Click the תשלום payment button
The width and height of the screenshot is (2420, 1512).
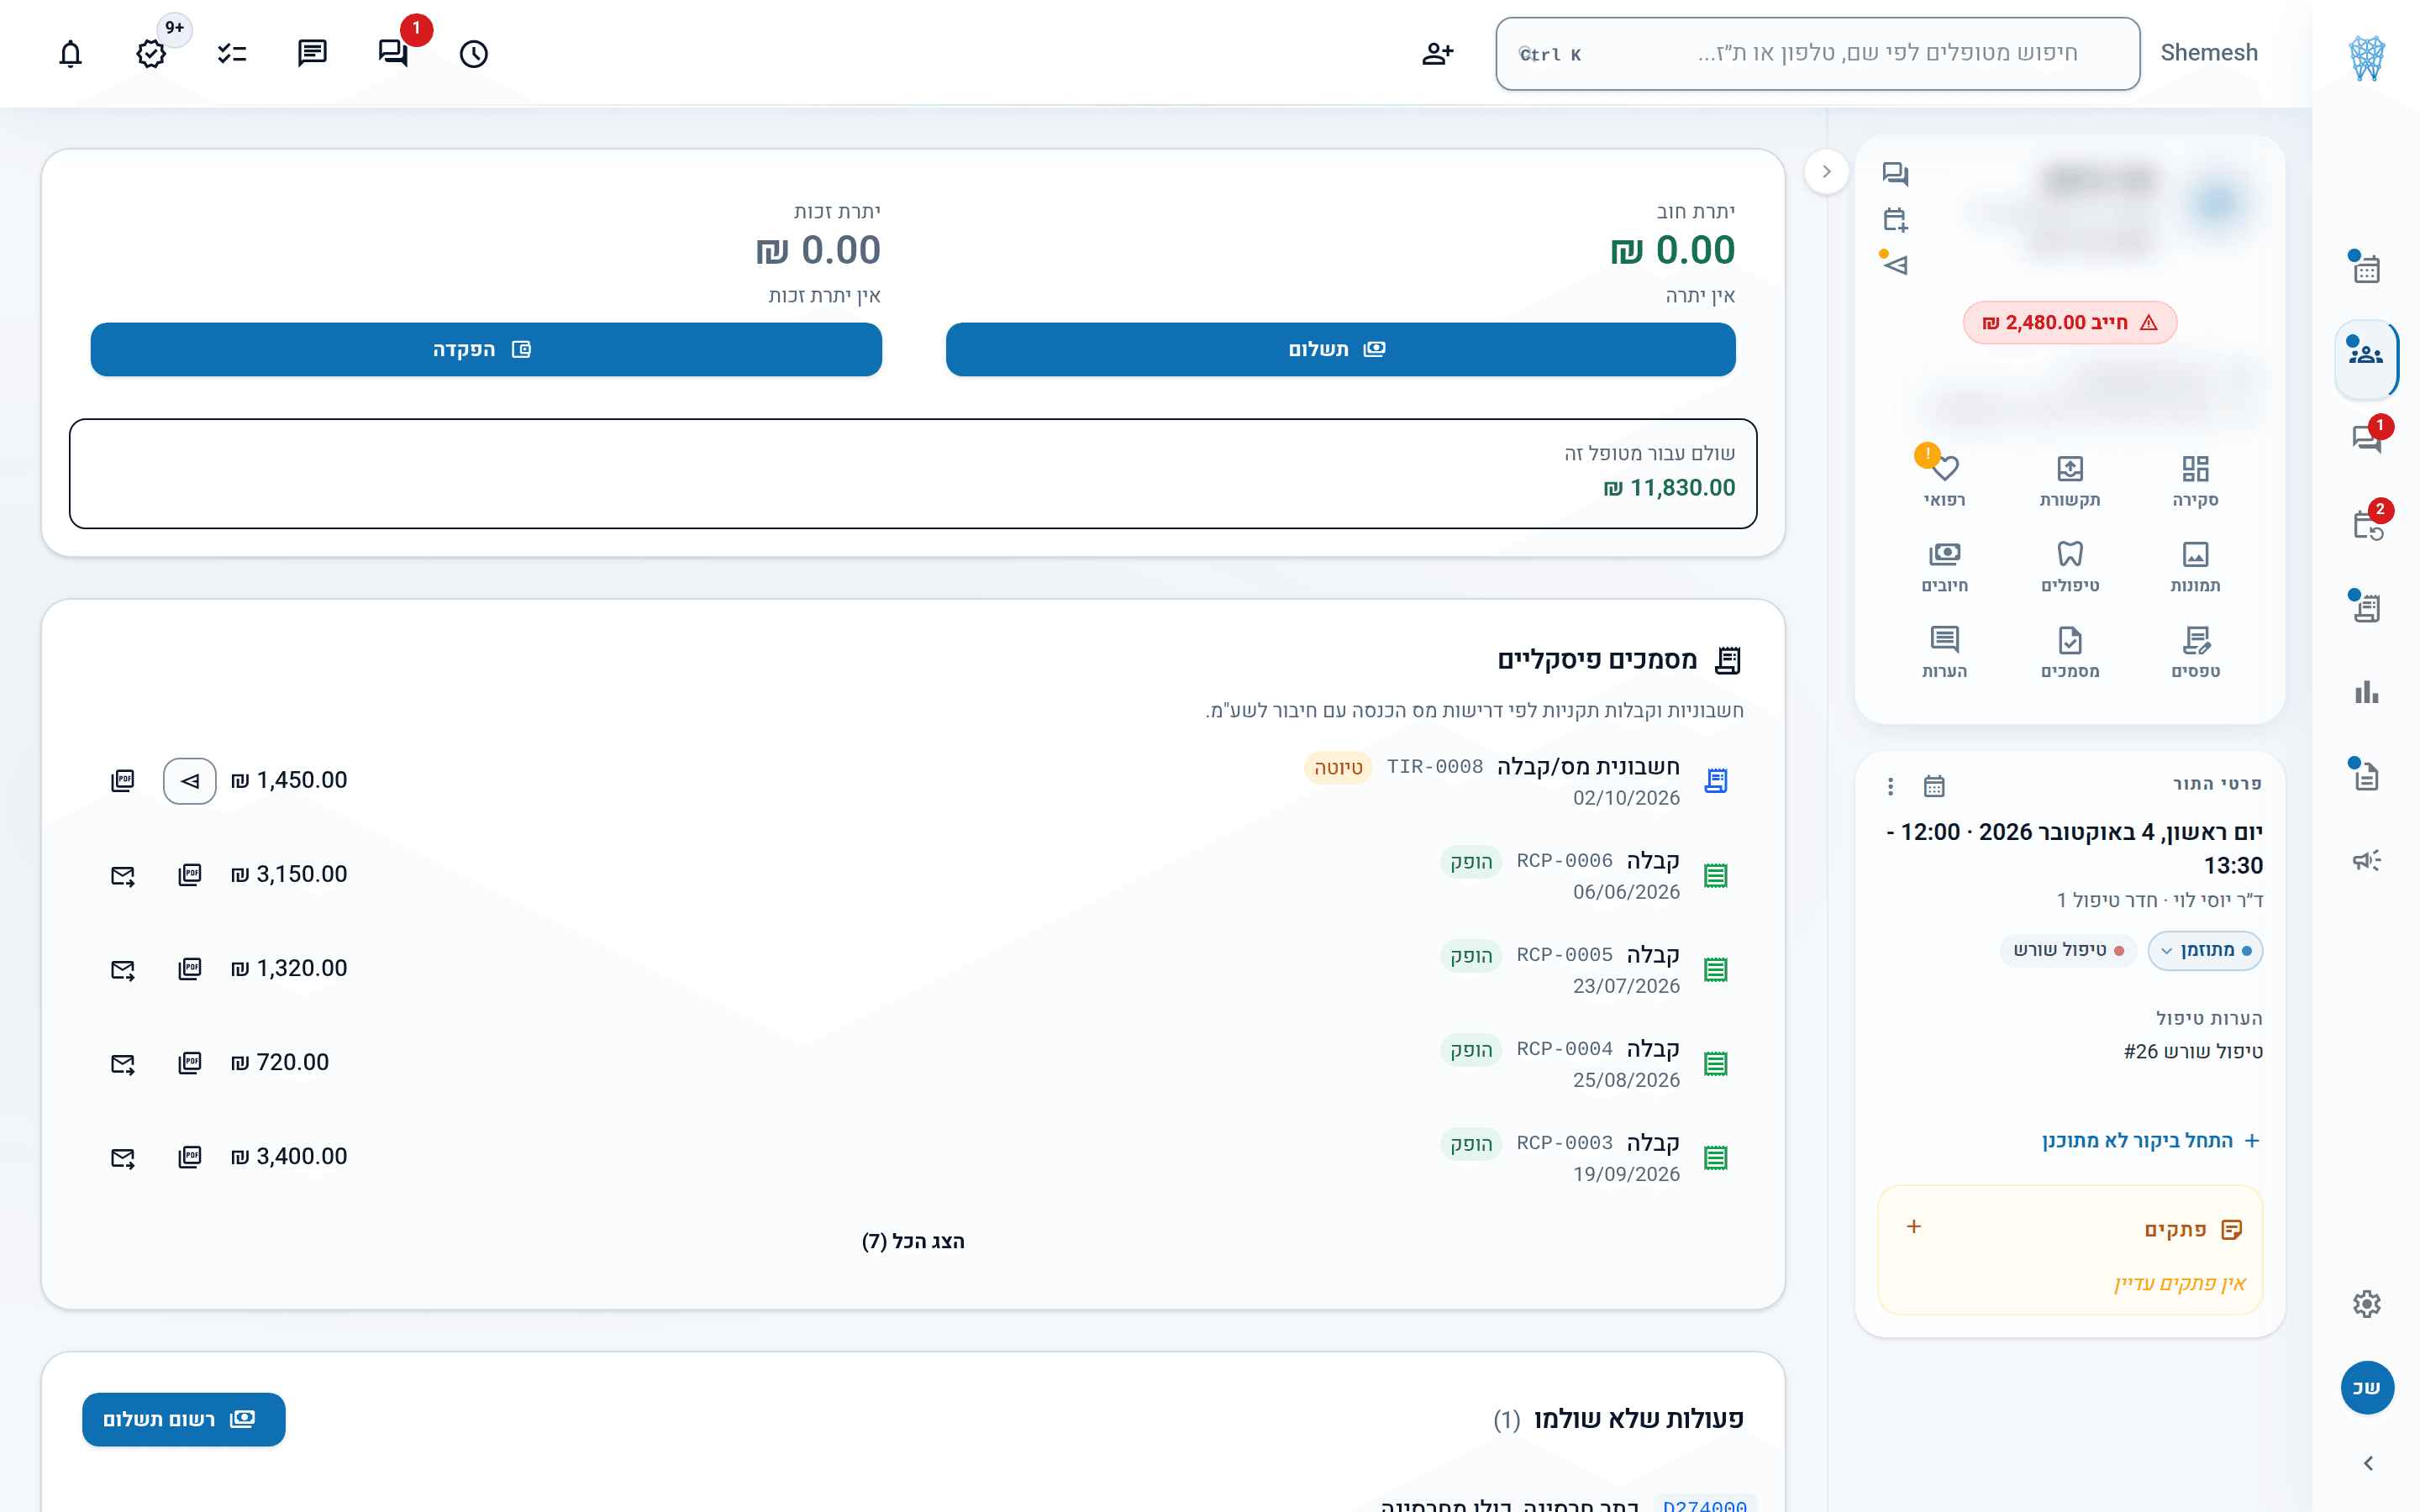coord(1340,349)
